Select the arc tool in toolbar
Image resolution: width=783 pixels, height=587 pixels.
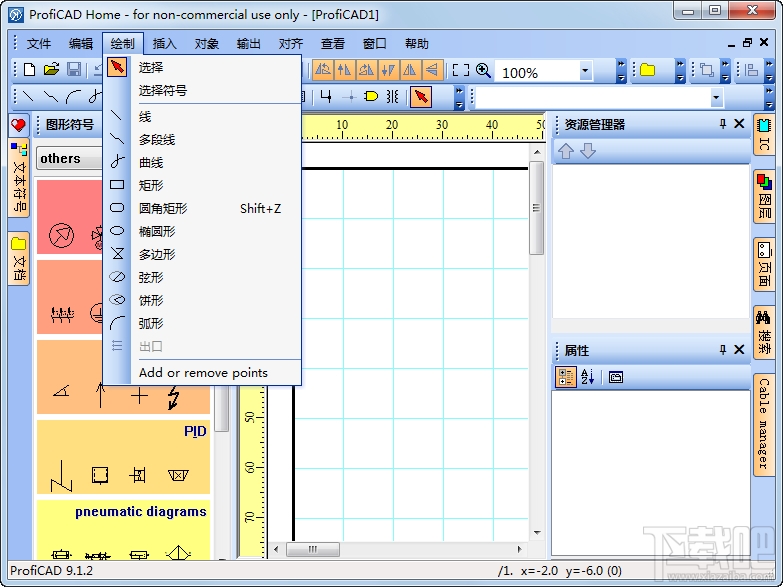(73, 96)
